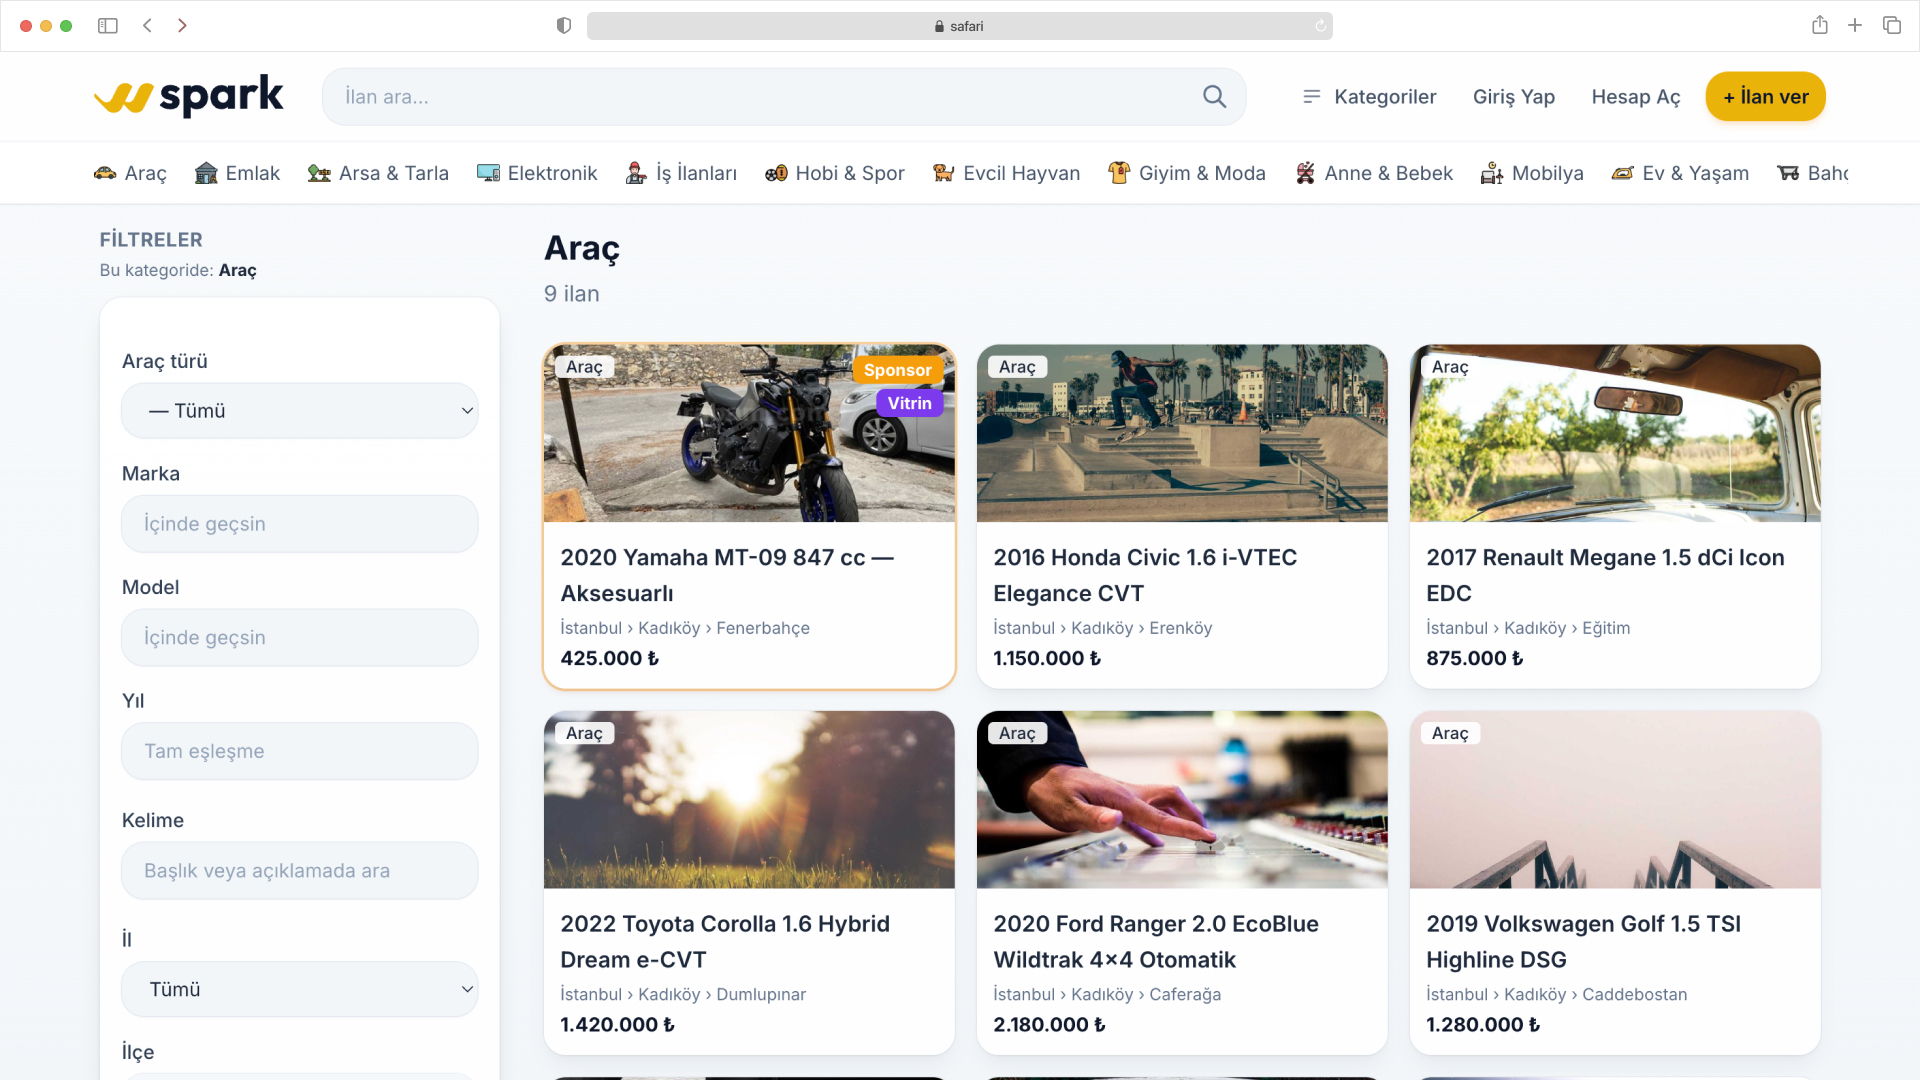Open the Hobi & Spor category tab
This screenshot has width=1920, height=1080.
pyautogui.click(x=834, y=173)
